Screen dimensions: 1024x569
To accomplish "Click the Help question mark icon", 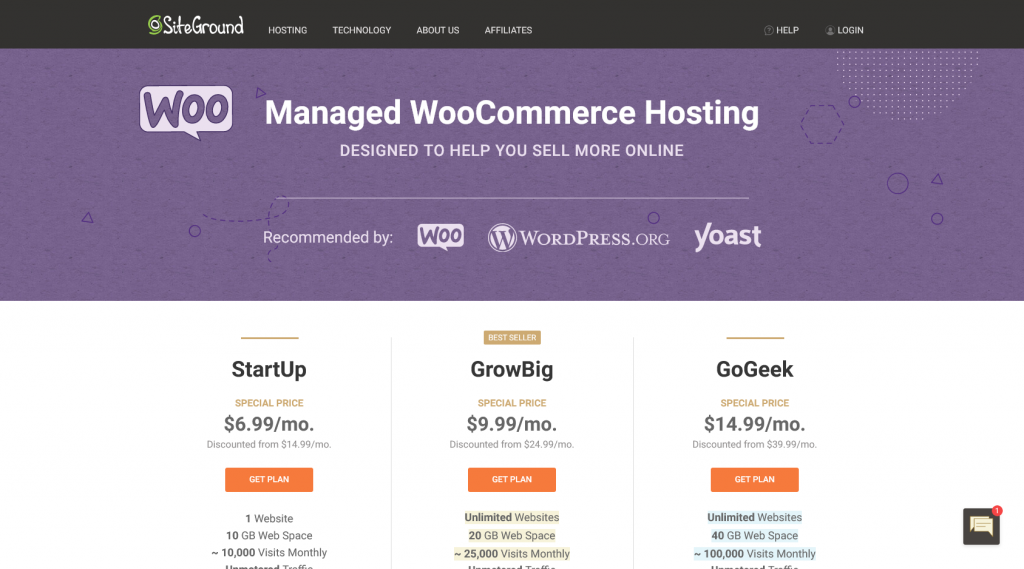I will point(769,30).
